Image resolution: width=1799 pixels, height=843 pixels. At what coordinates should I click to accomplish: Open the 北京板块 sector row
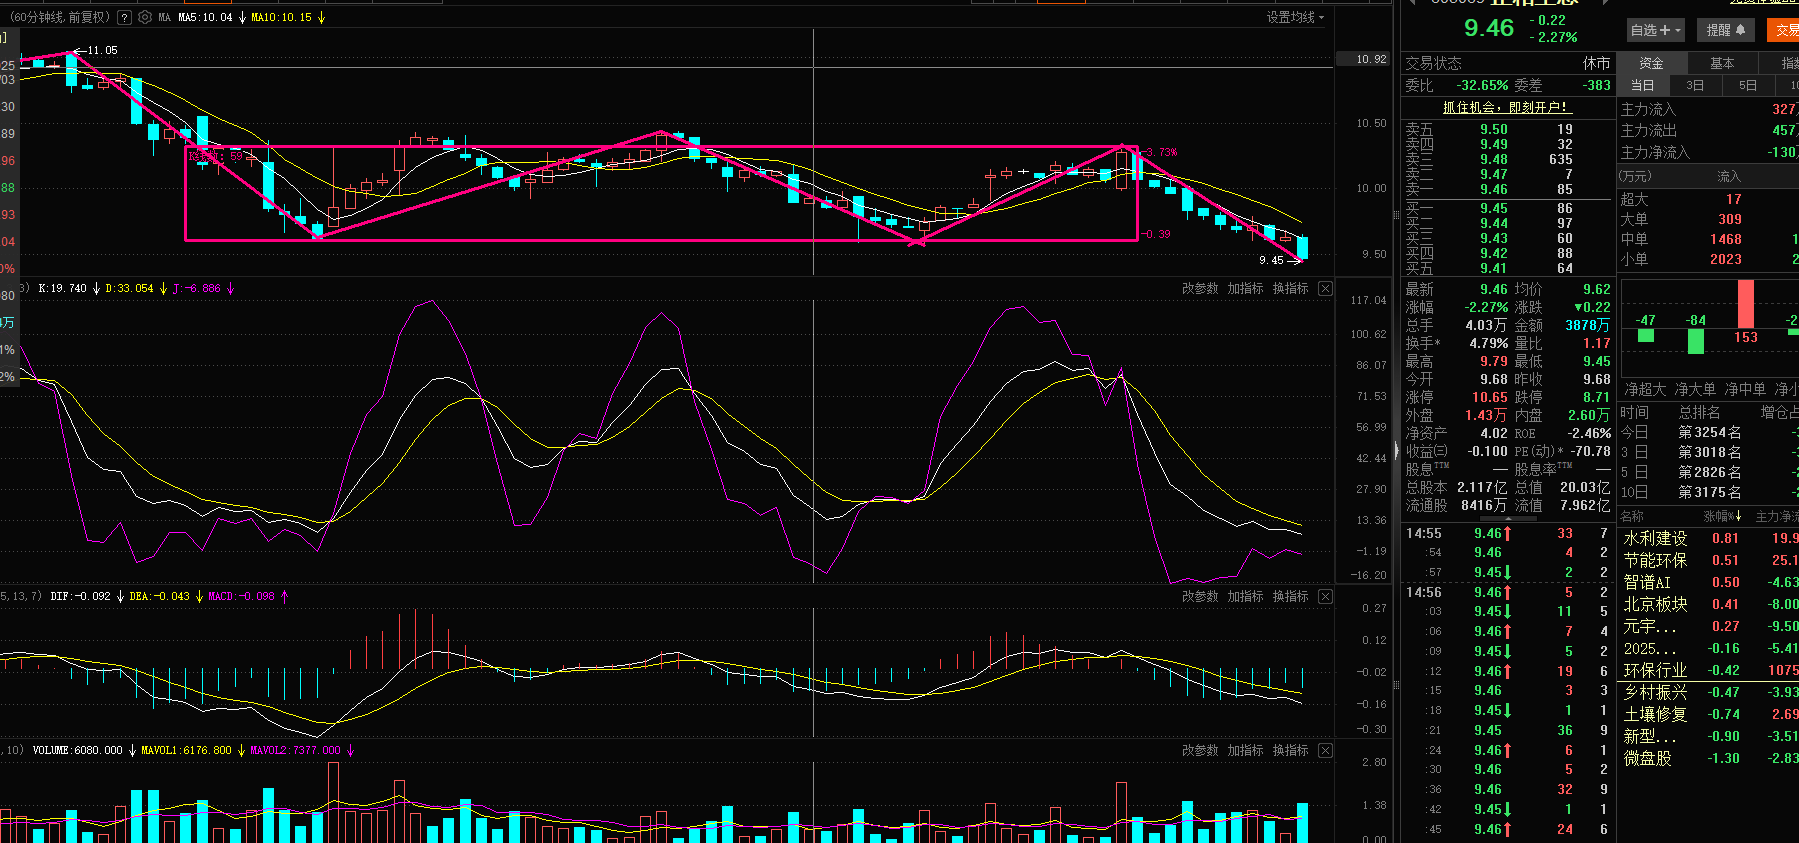click(x=1709, y=604)
